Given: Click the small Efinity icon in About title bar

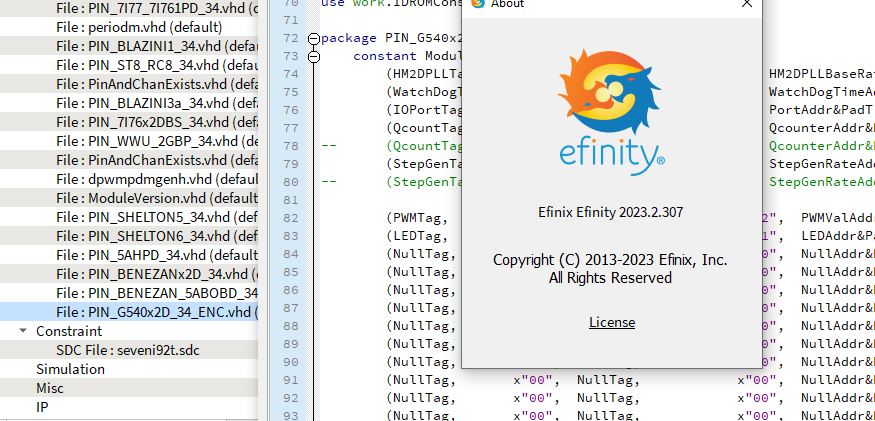Looking at the screenshot, I should (x=479, y=4).
